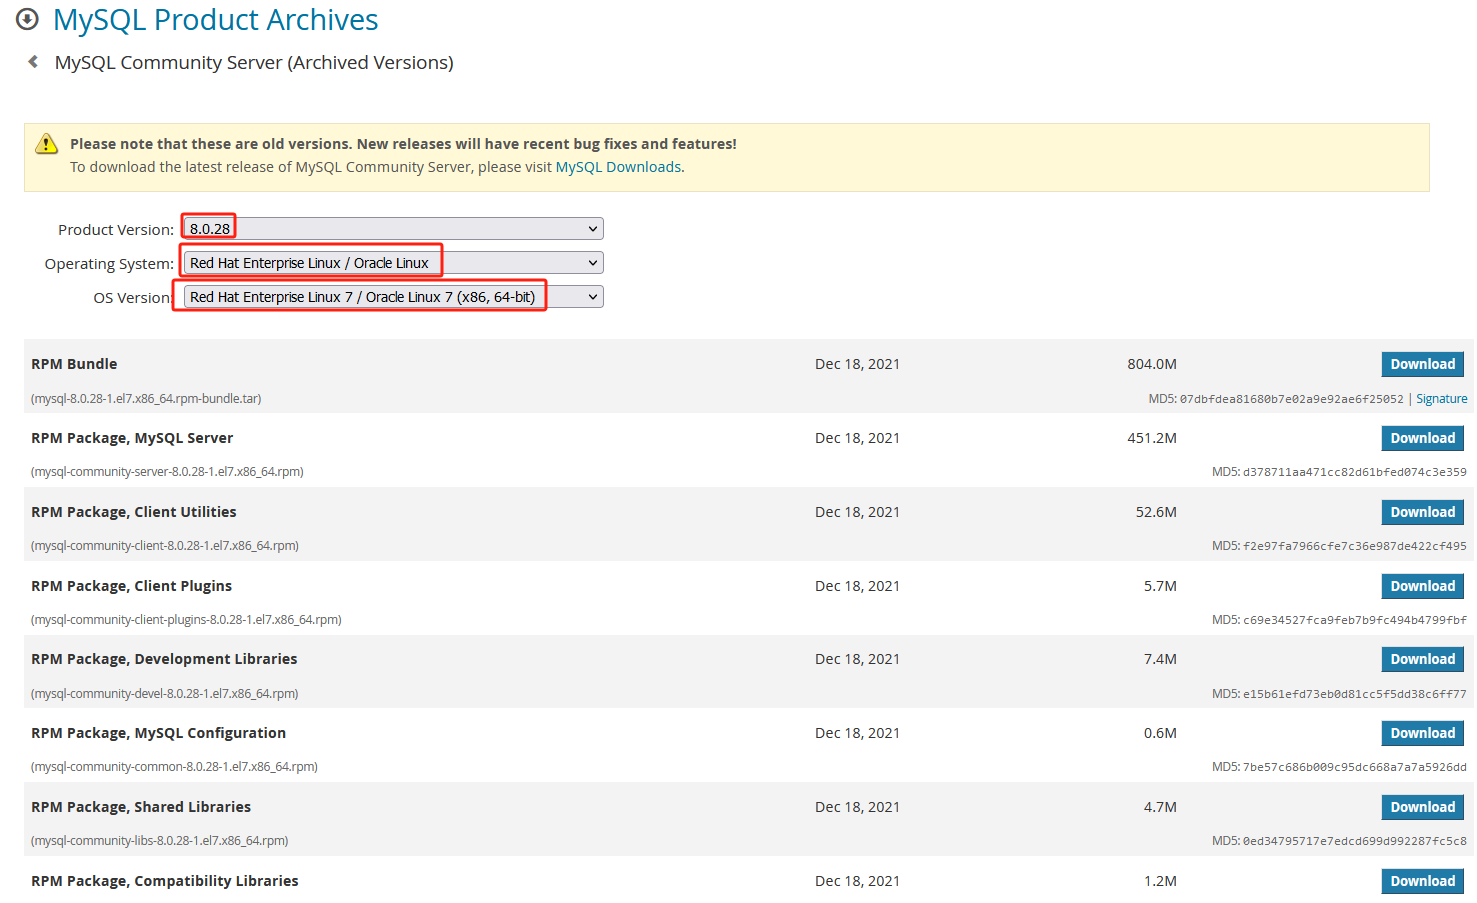
Task: Click the MySQL Community Server (Archived Versions) title
Action: click(x=254, y=62)
